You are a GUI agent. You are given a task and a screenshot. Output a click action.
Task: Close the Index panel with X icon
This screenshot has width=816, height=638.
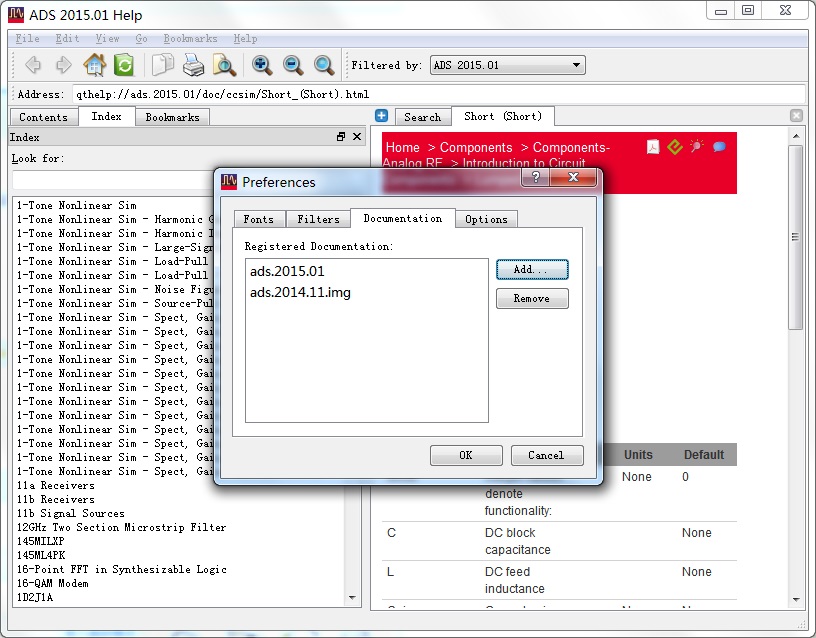pos(357,136)
